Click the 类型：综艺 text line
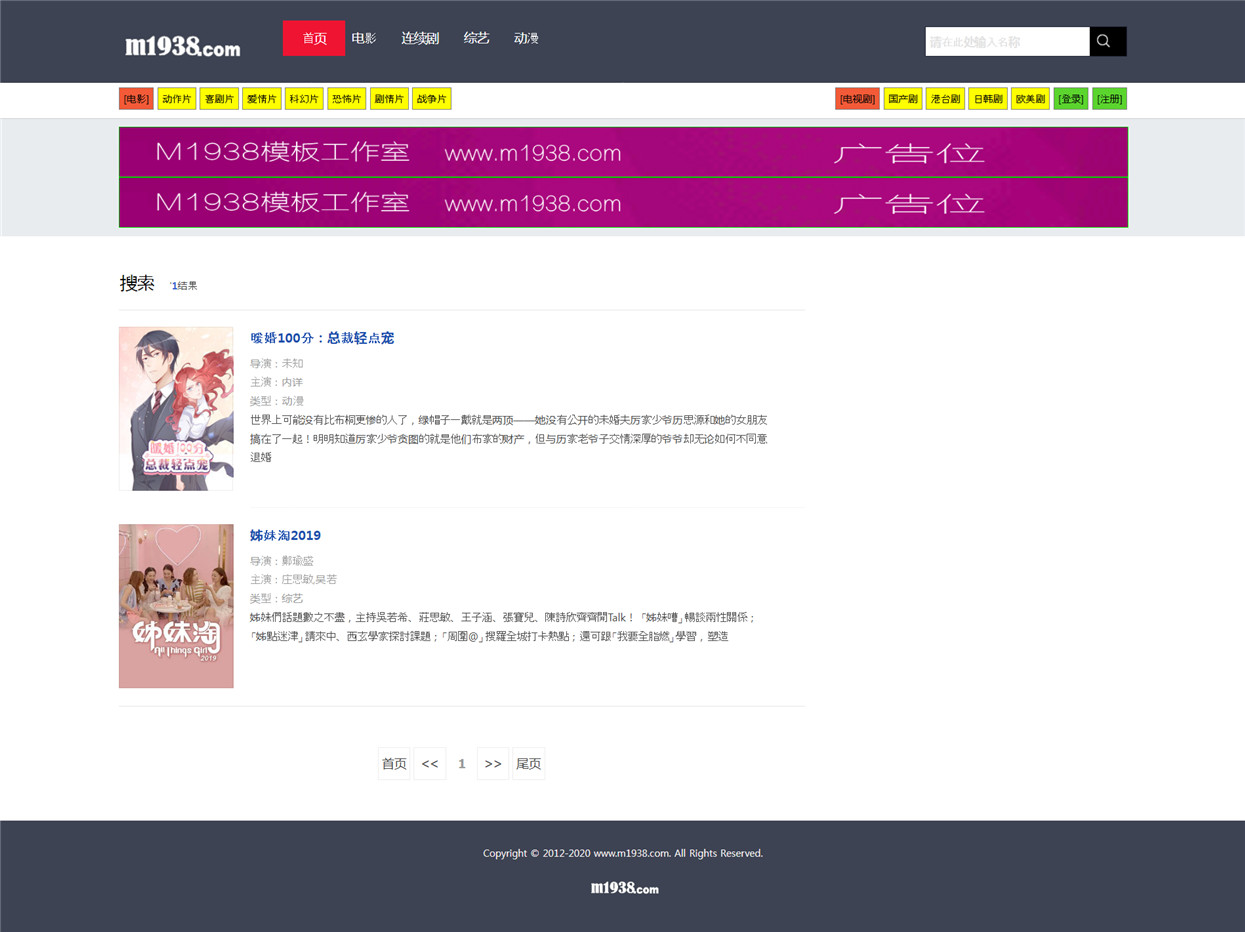The height and width of the screenshot is (932, 1245). (277, 598)
